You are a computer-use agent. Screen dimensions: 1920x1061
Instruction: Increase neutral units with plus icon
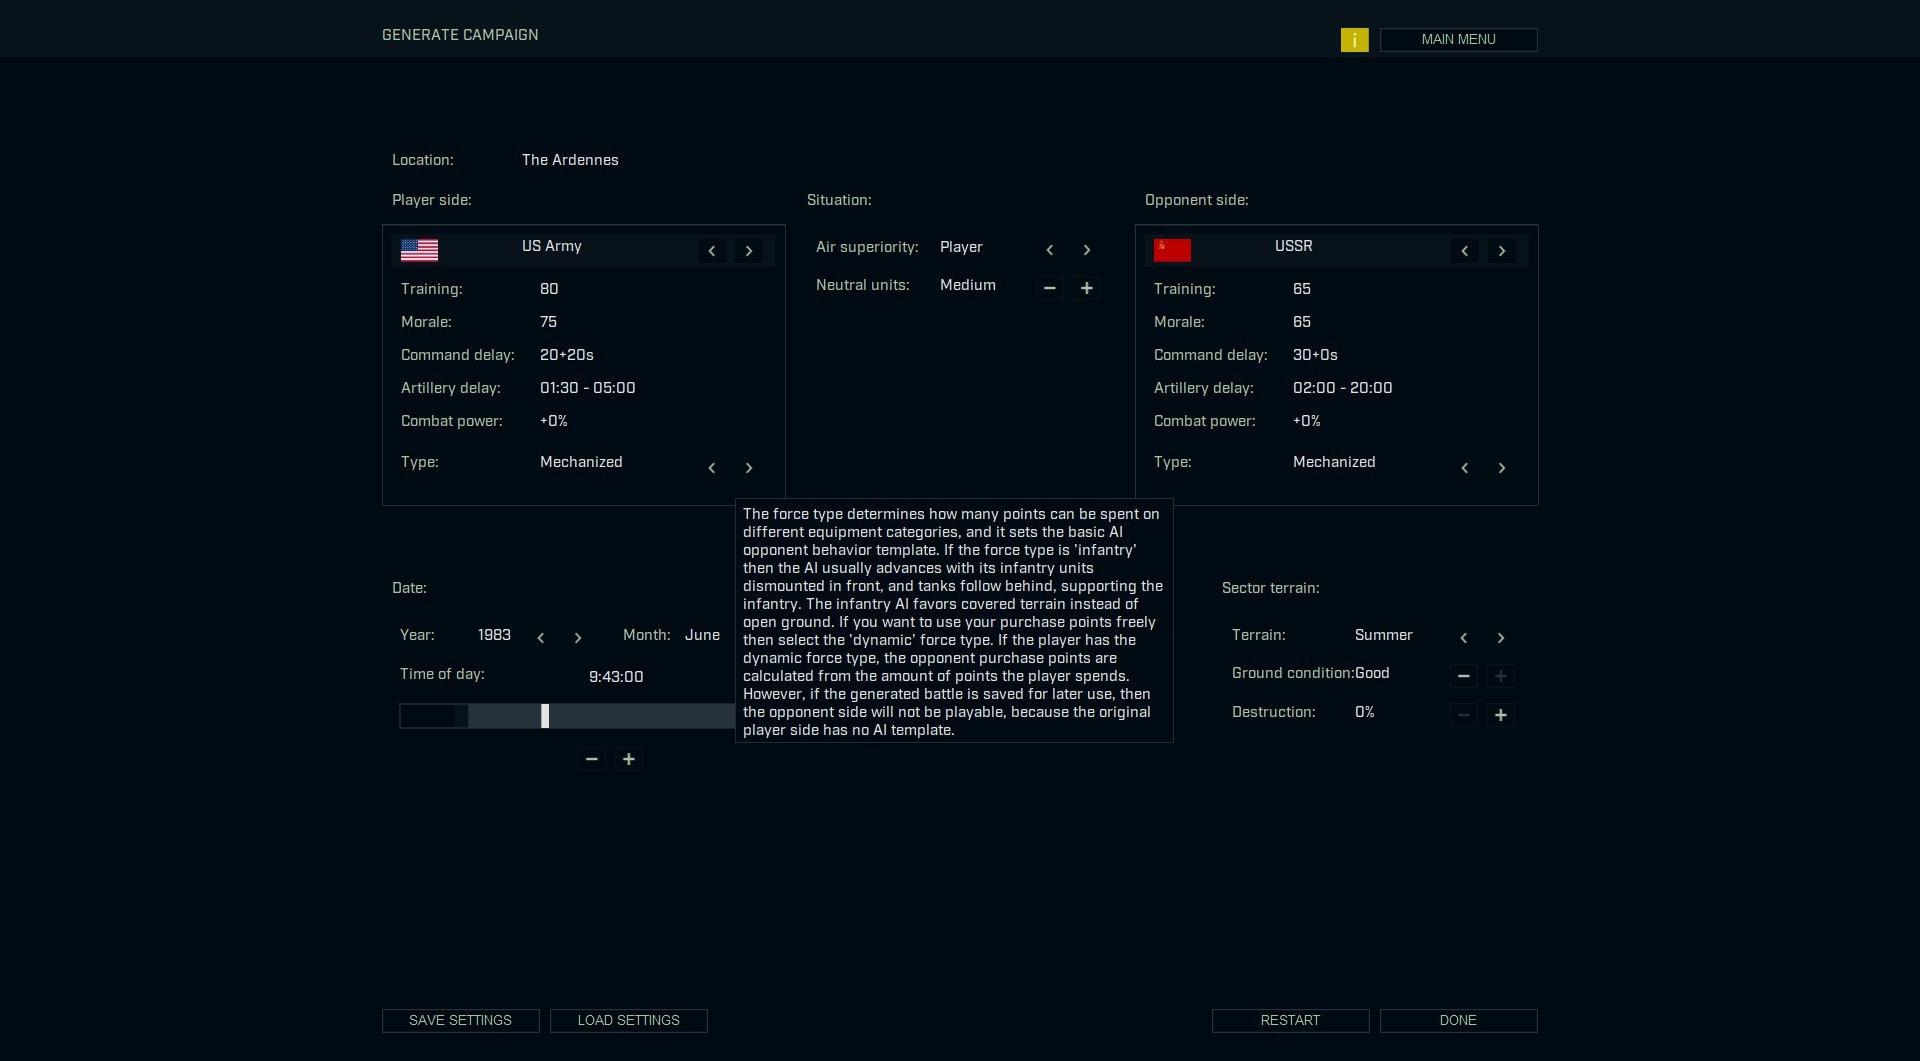coord(1087,288)
